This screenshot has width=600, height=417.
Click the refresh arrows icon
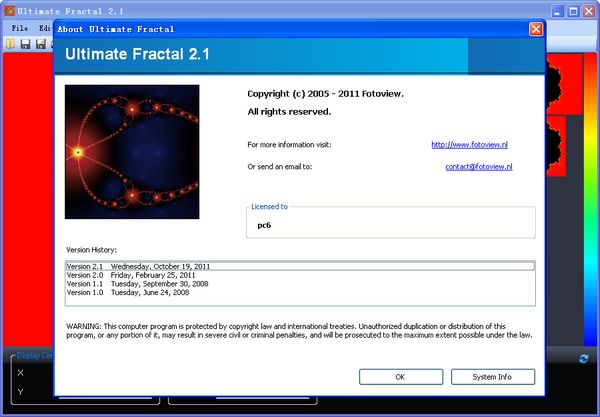coord(584,359)
